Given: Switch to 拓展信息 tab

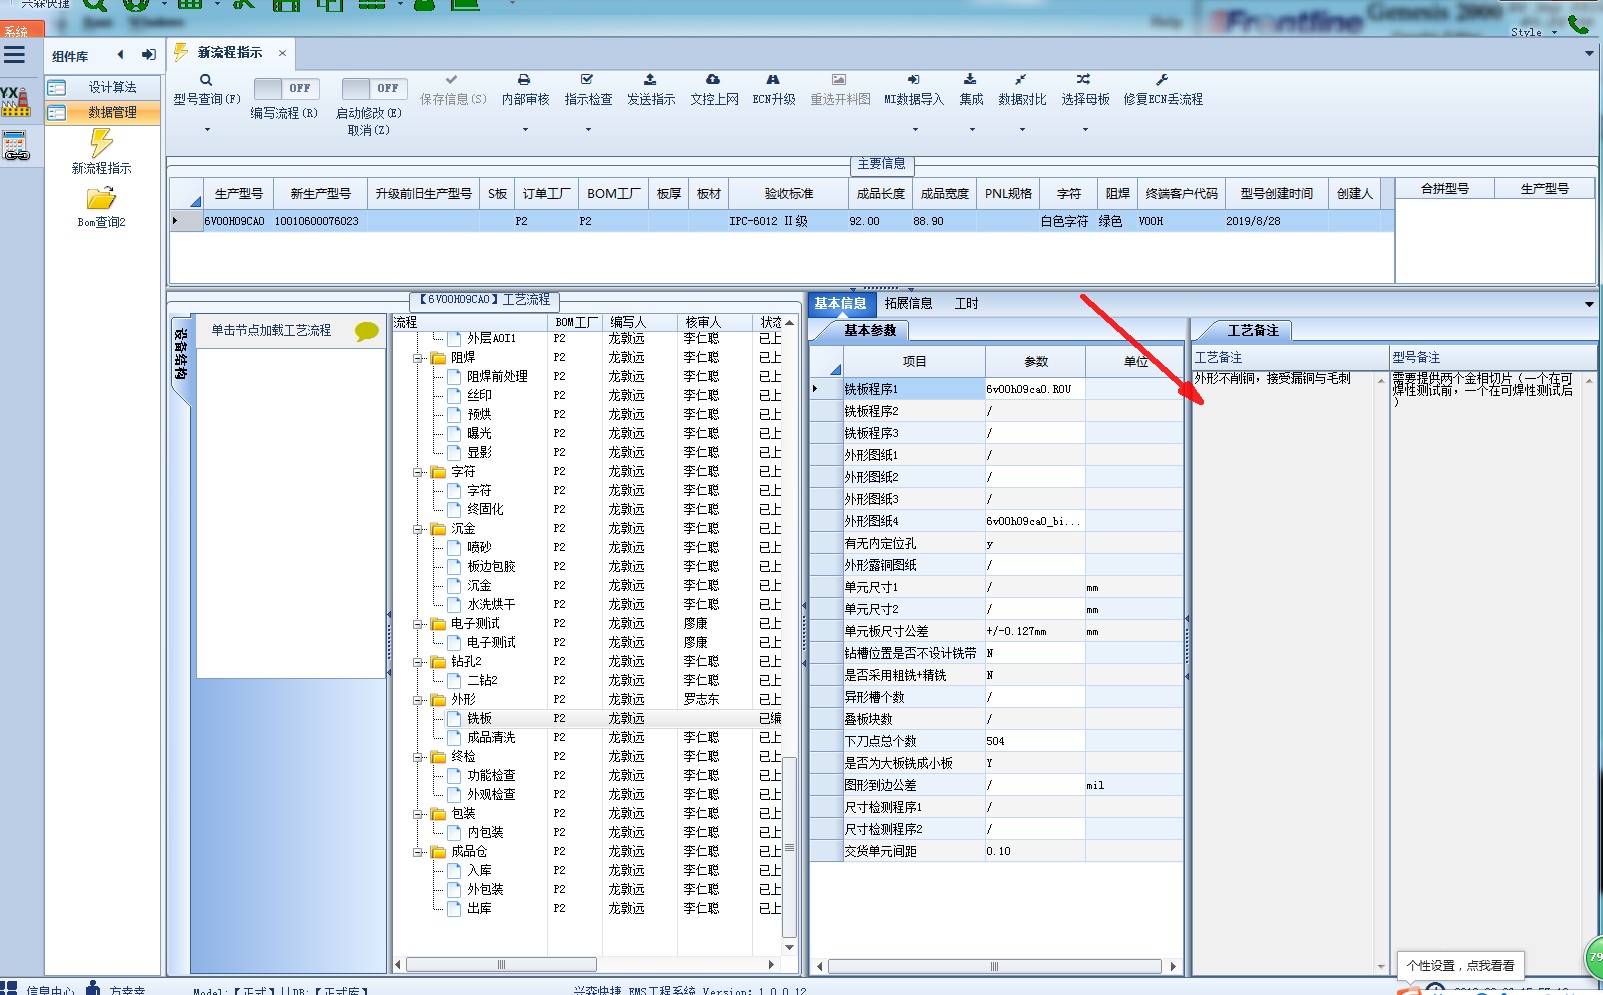Looking at the screenshot, I should click(x=908, y=303).
